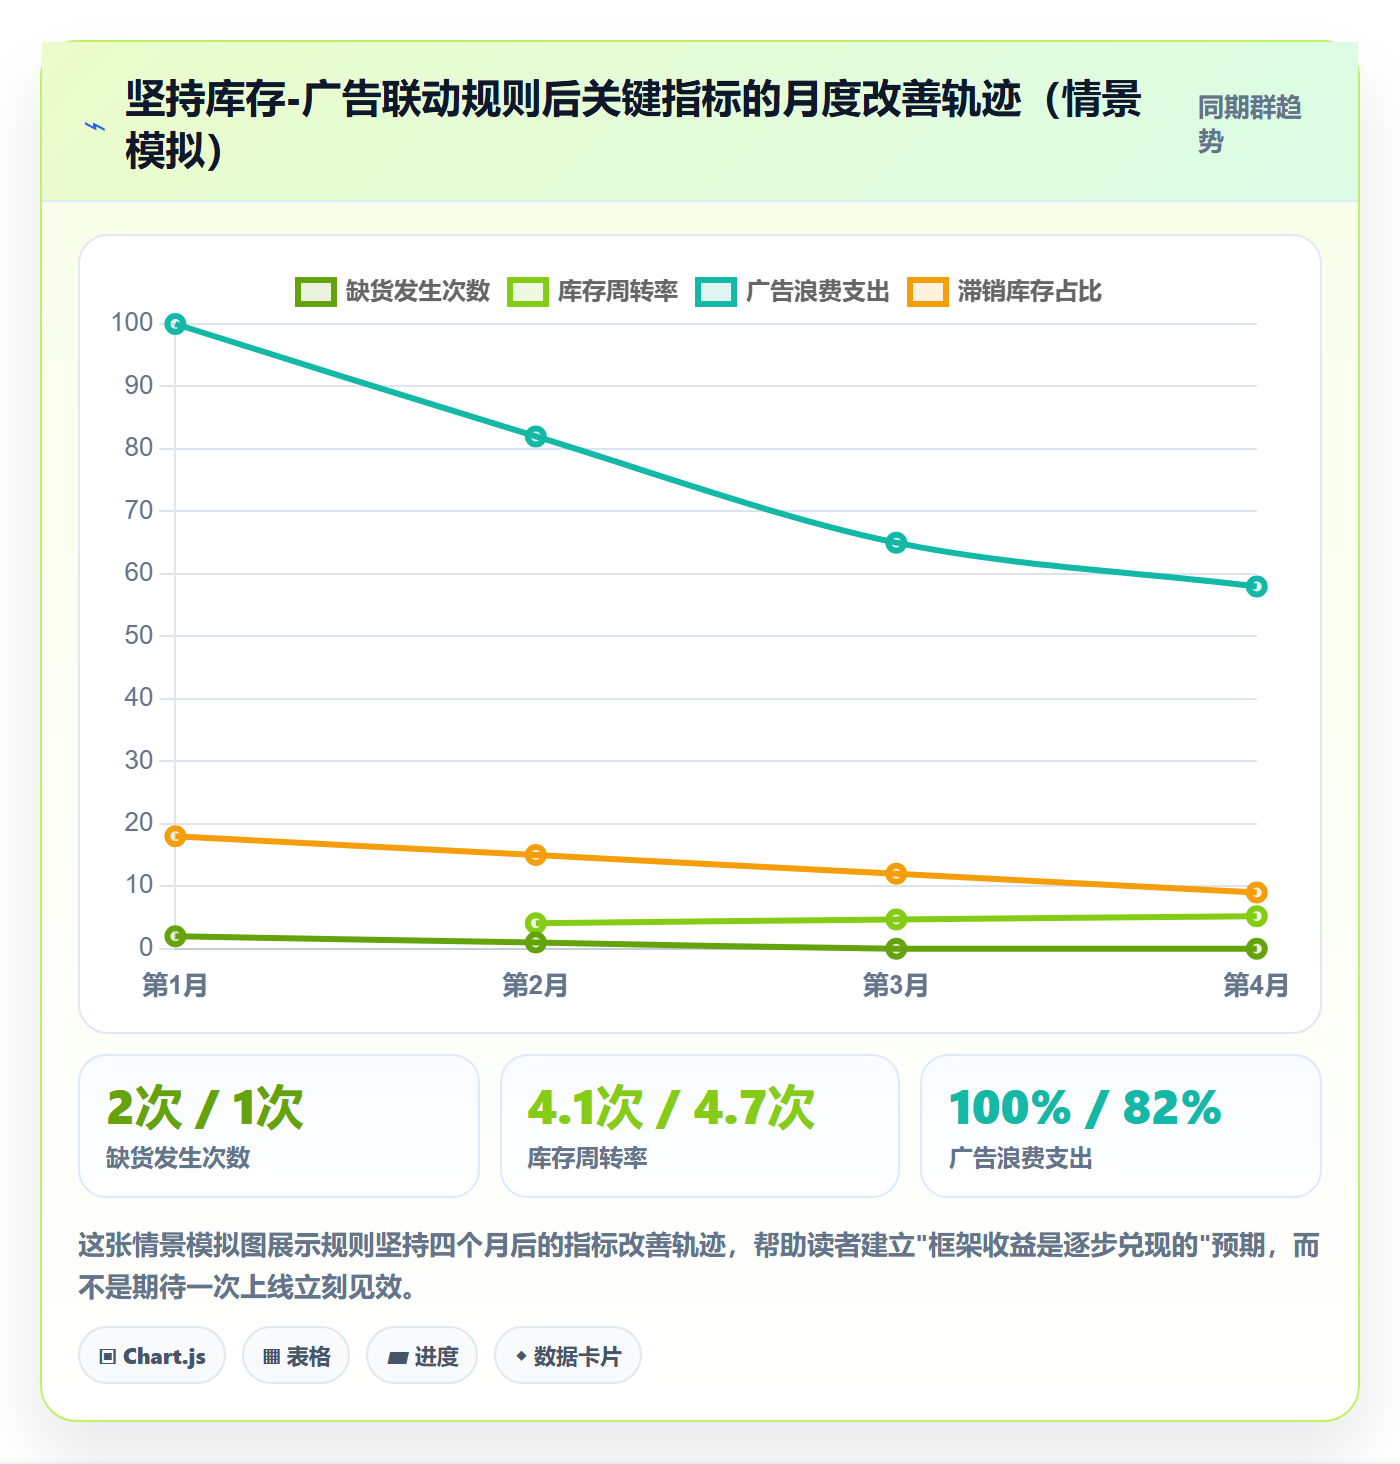Viewport: 1400px width, 1464px height.
Task: Click the orange 滞销库存占比 point at 第3月
Action: [x=896, y=874]
